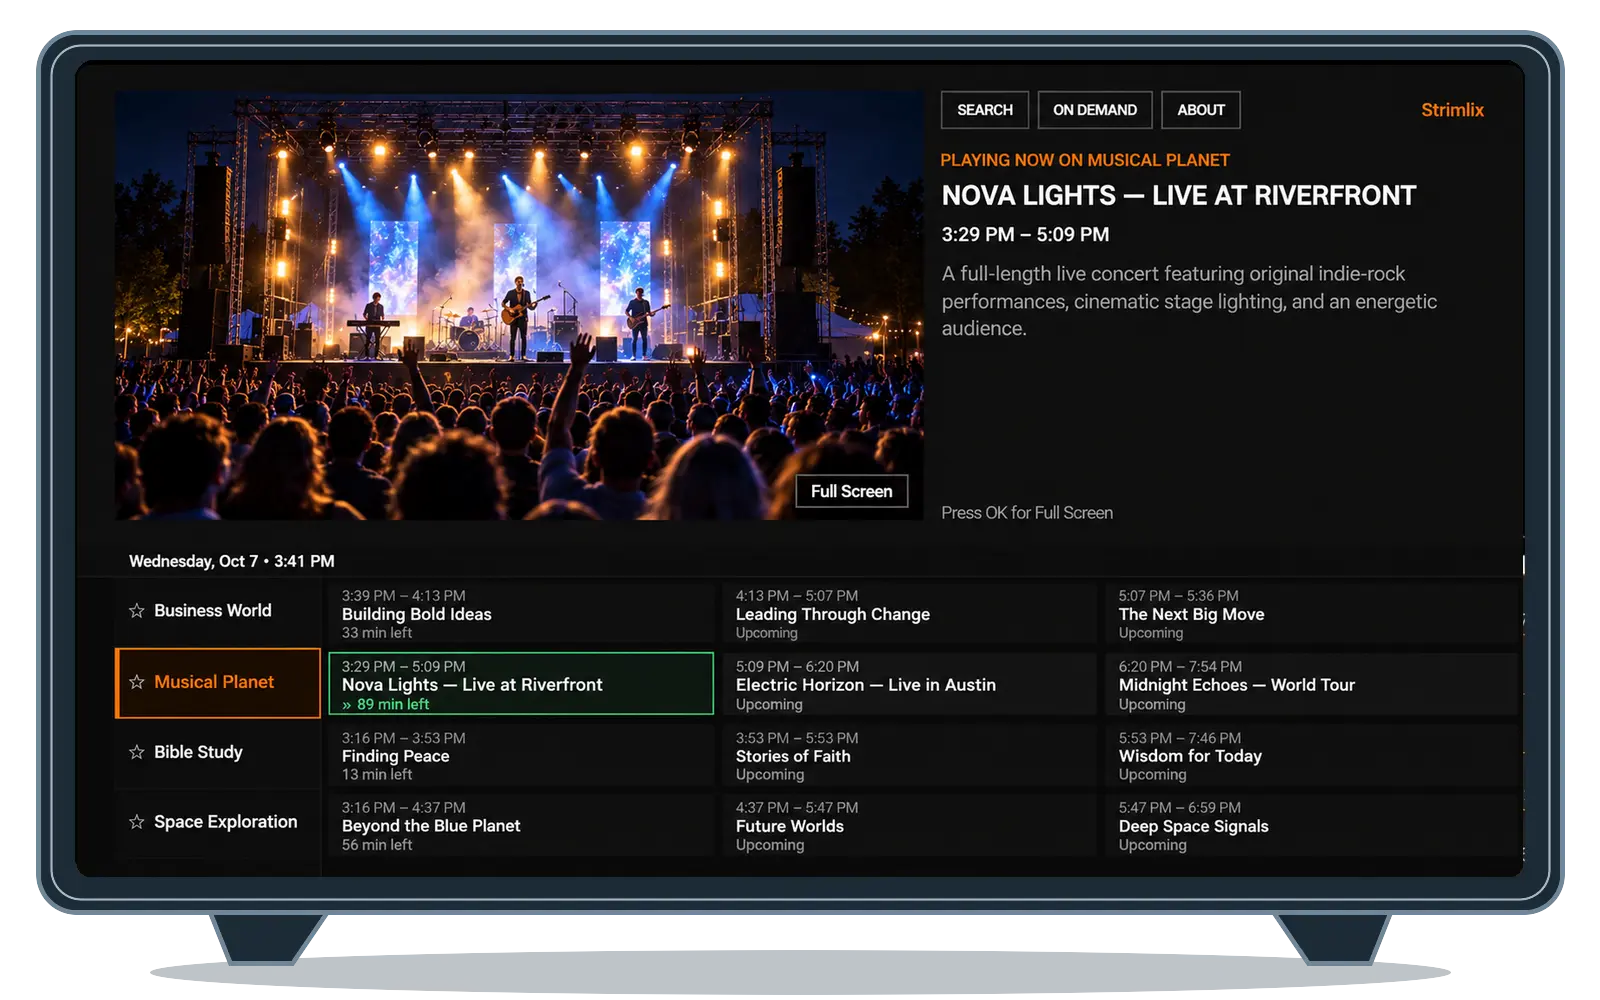Screen dimensions: 1600x1000
Task: Click the NOVA LIGHTS — LIVE AT RIVERFRONT title
Action: click(x=1179, y=196)
